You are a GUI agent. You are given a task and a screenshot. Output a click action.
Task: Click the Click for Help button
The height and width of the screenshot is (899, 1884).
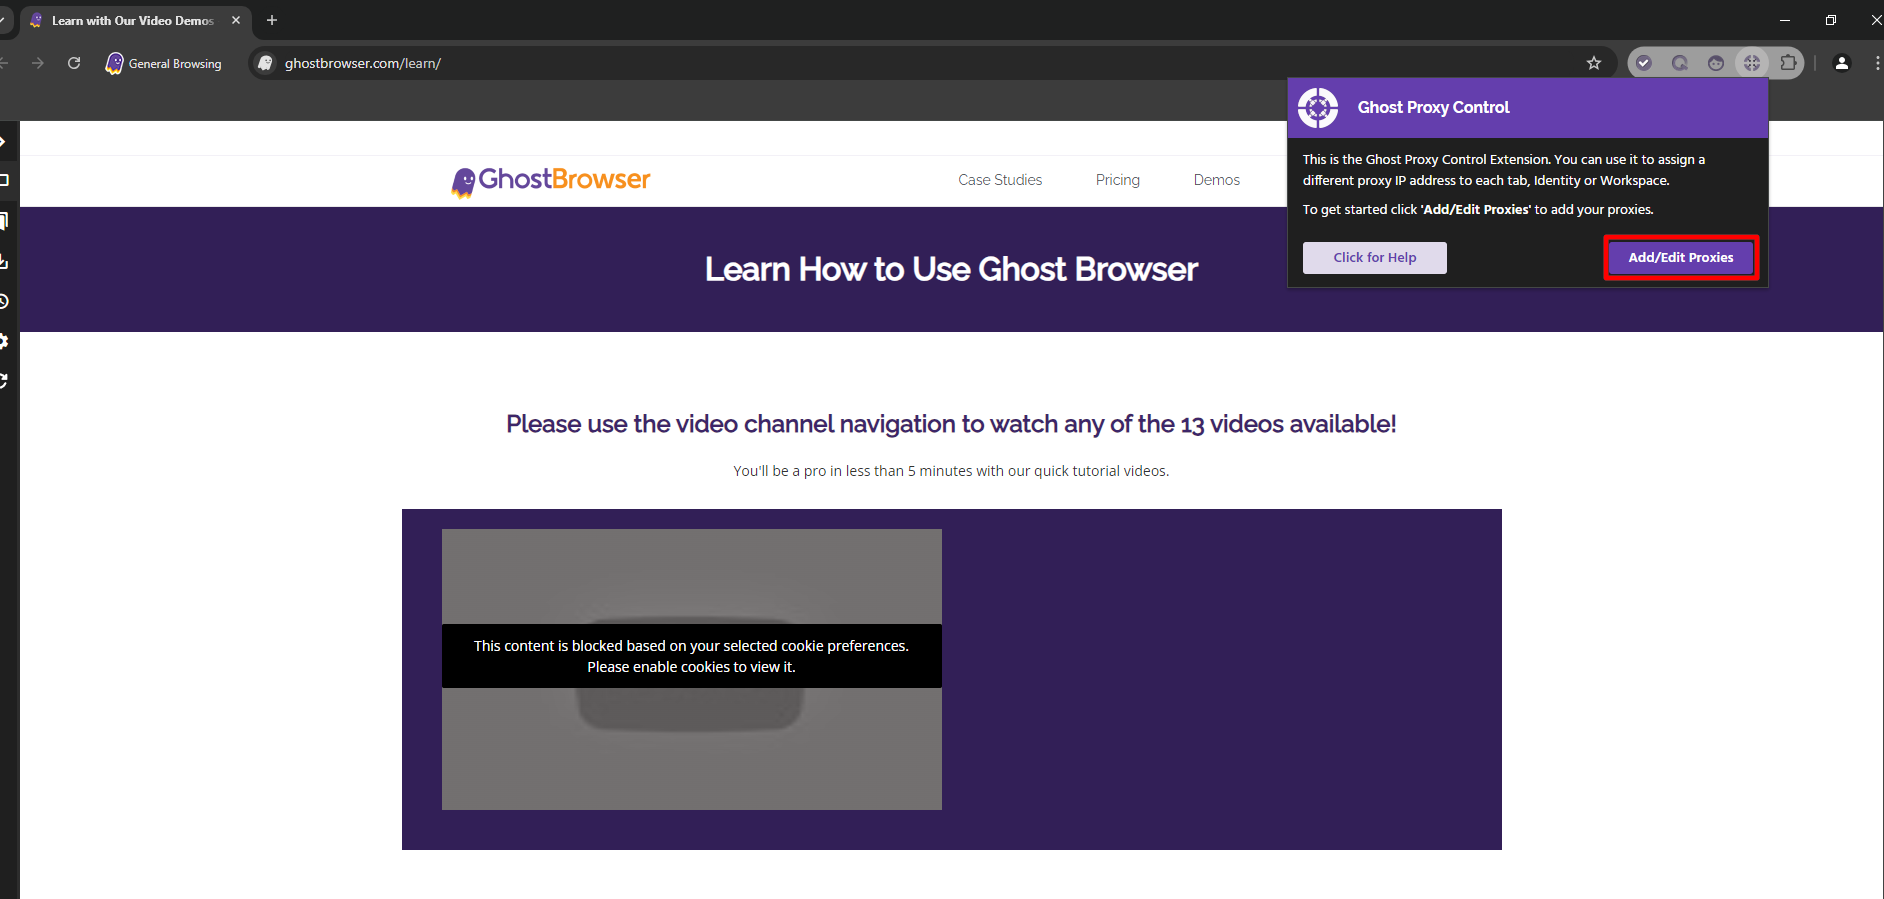(1374, 258)
